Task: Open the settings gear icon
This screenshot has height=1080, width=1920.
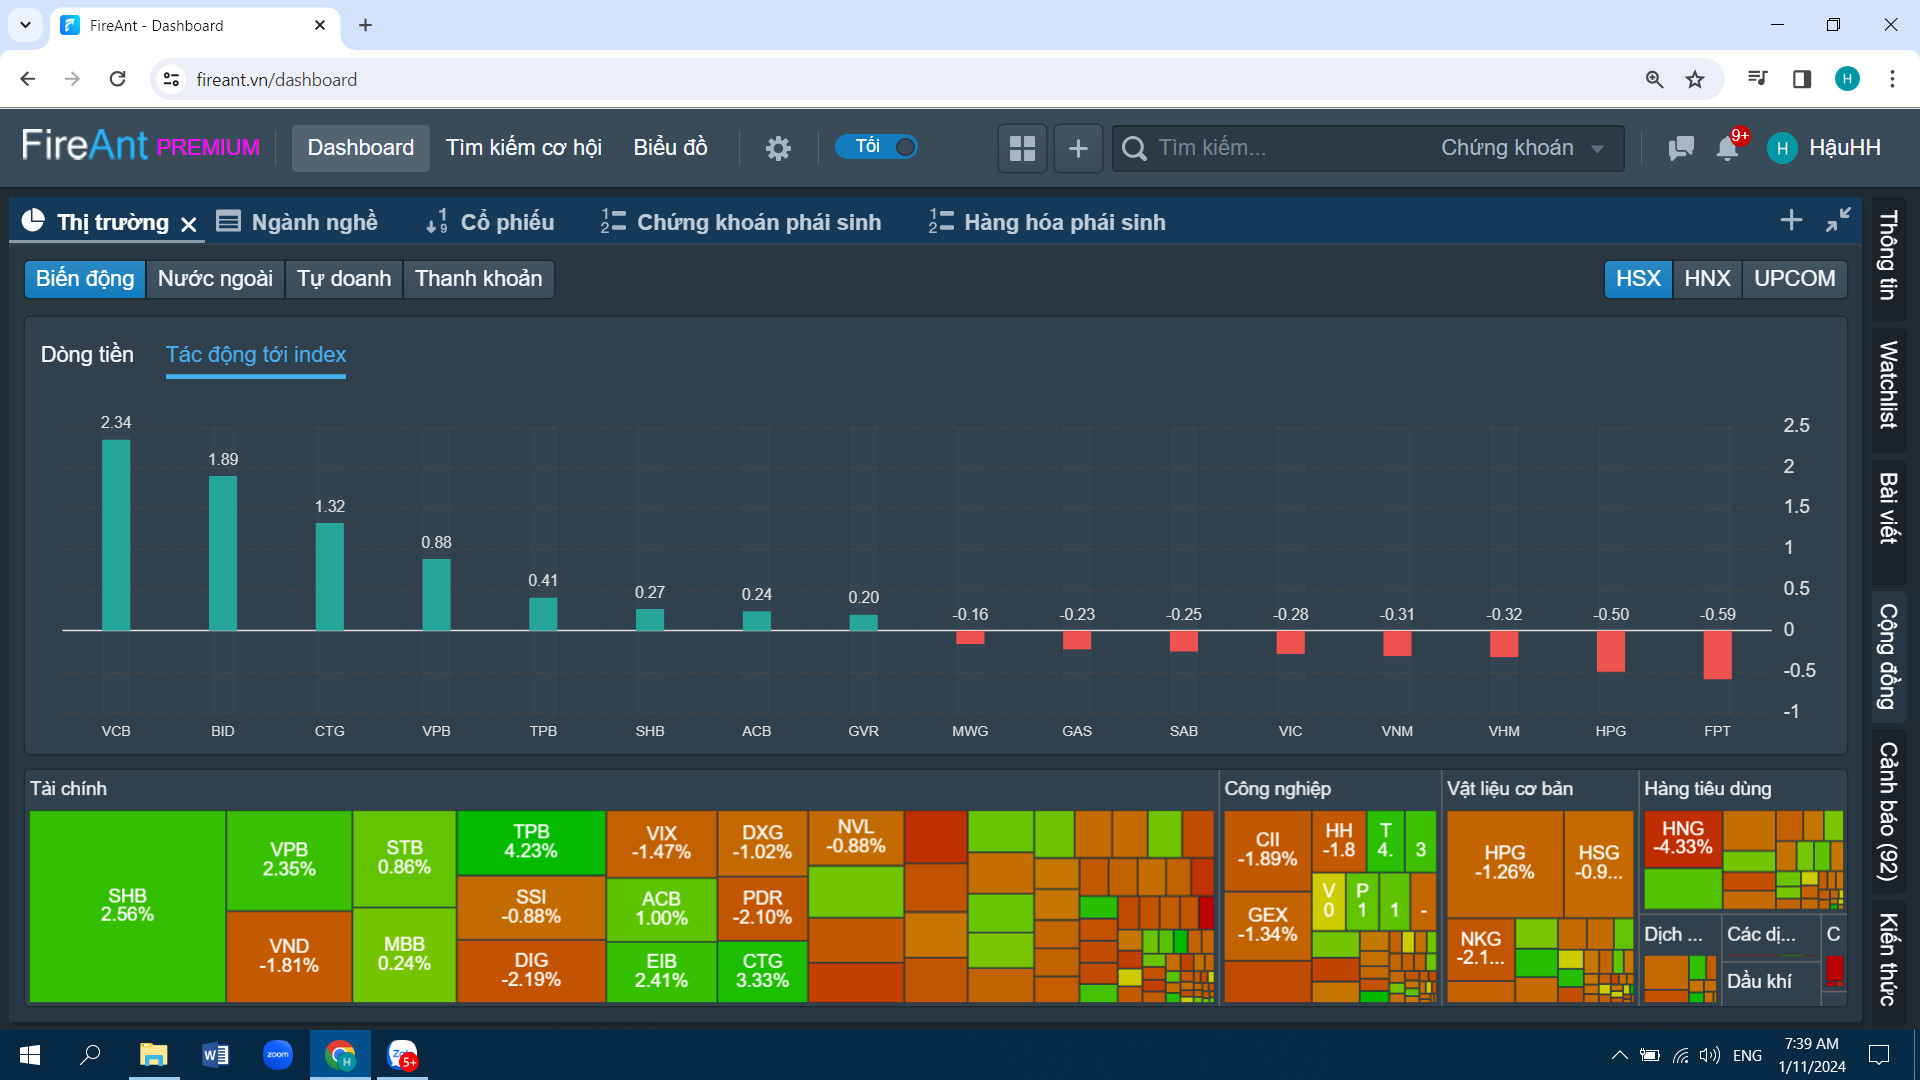Action: point(778,148)
